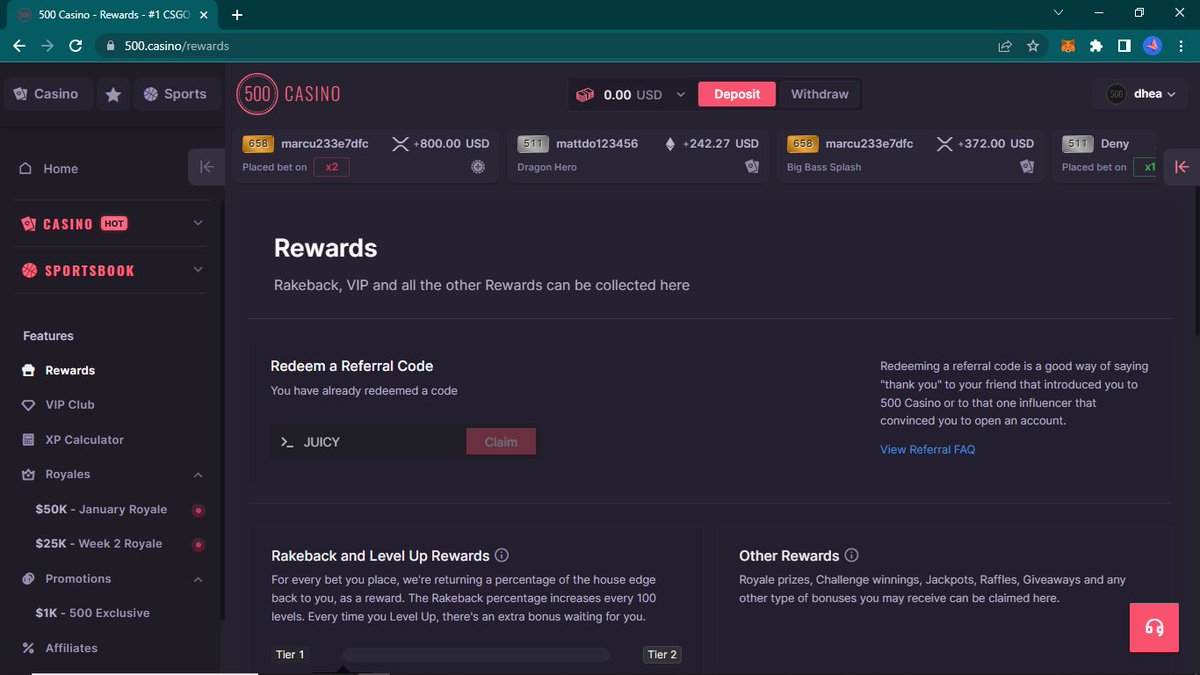
Task: Click the Rakeback tier progress bar
Action: click(476, 655)
